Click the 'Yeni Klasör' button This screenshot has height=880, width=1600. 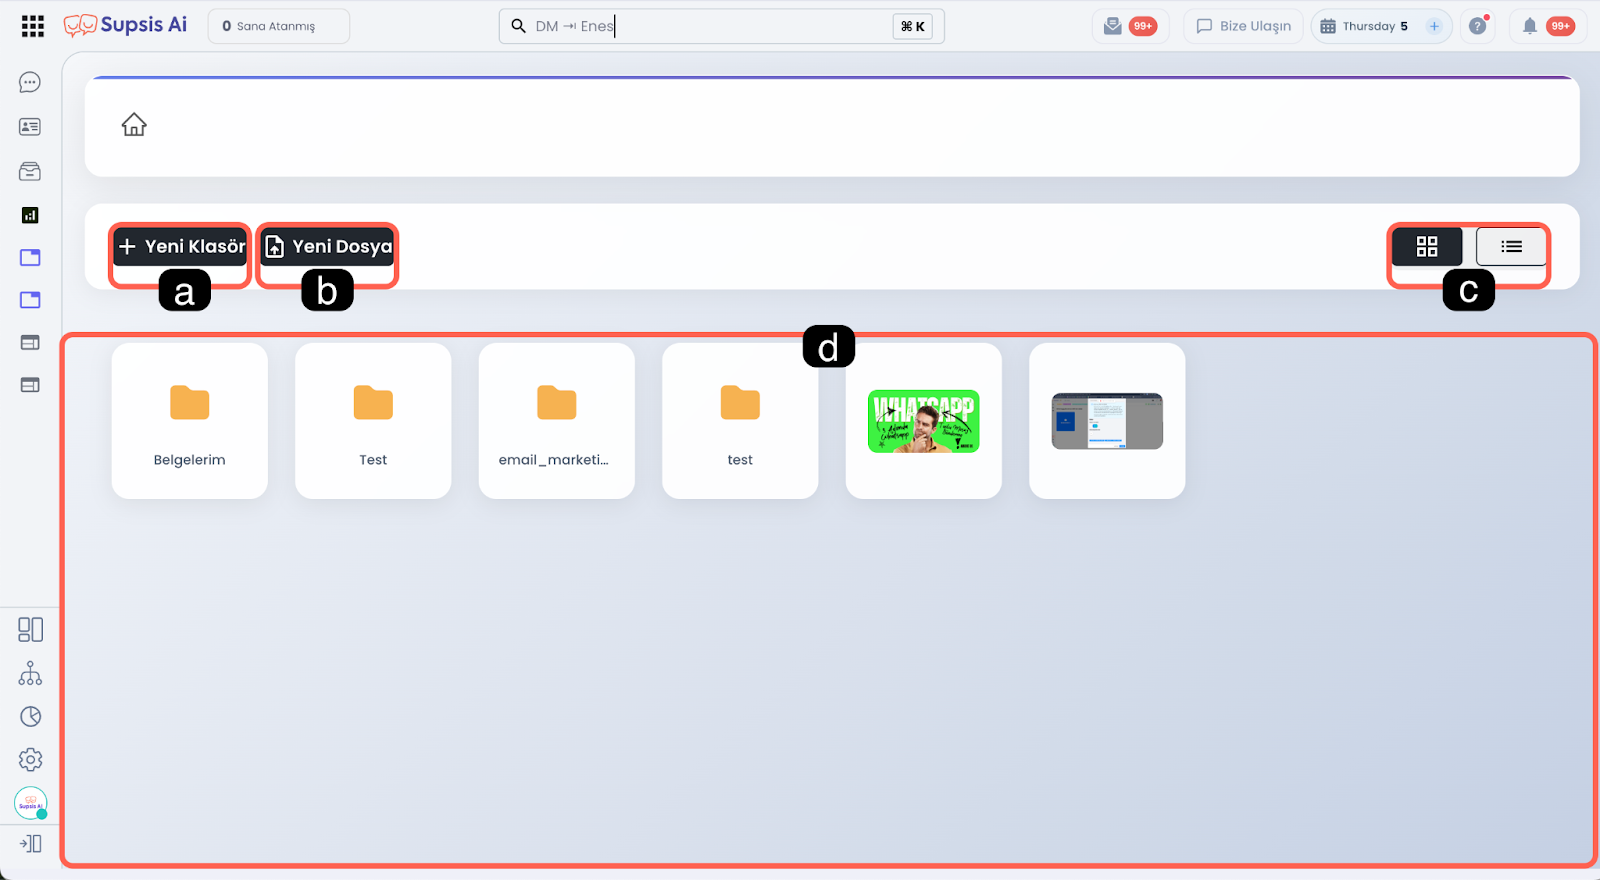pos(180,246)
